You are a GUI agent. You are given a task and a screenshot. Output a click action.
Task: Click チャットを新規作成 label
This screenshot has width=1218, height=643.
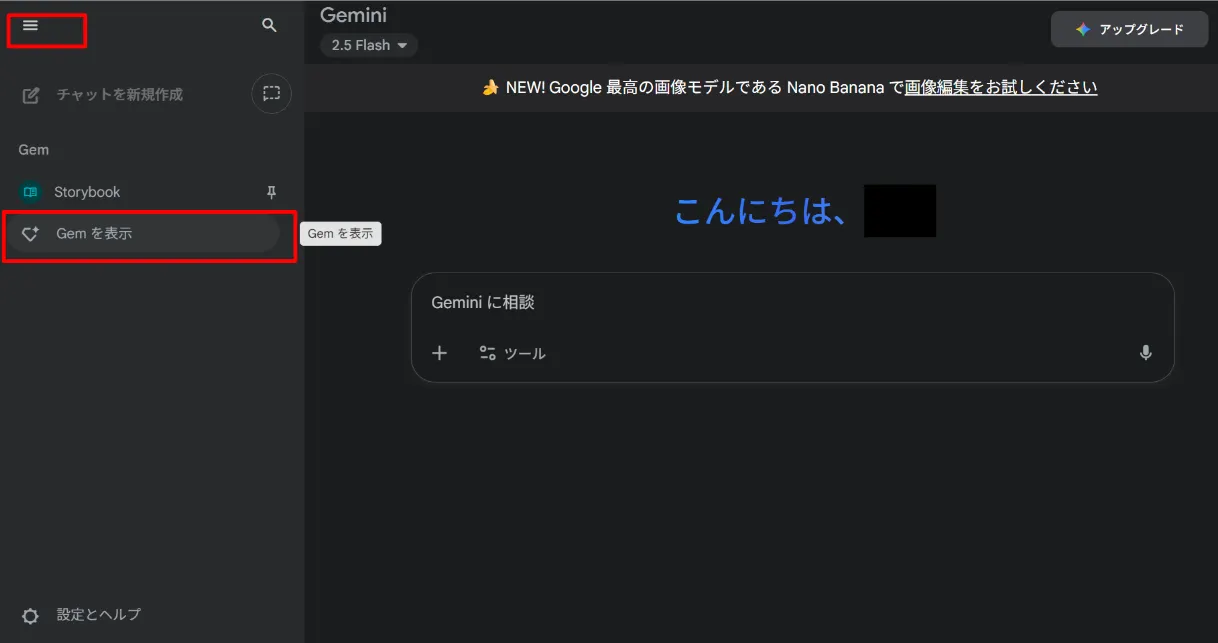click(x=119, y=95)
